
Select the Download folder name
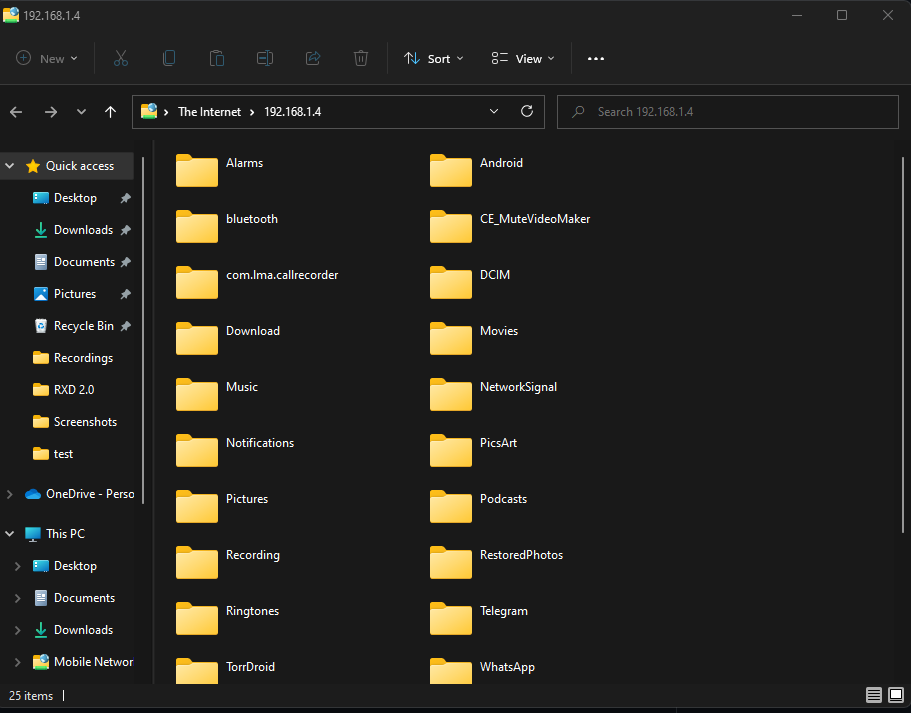click(253, 331)
